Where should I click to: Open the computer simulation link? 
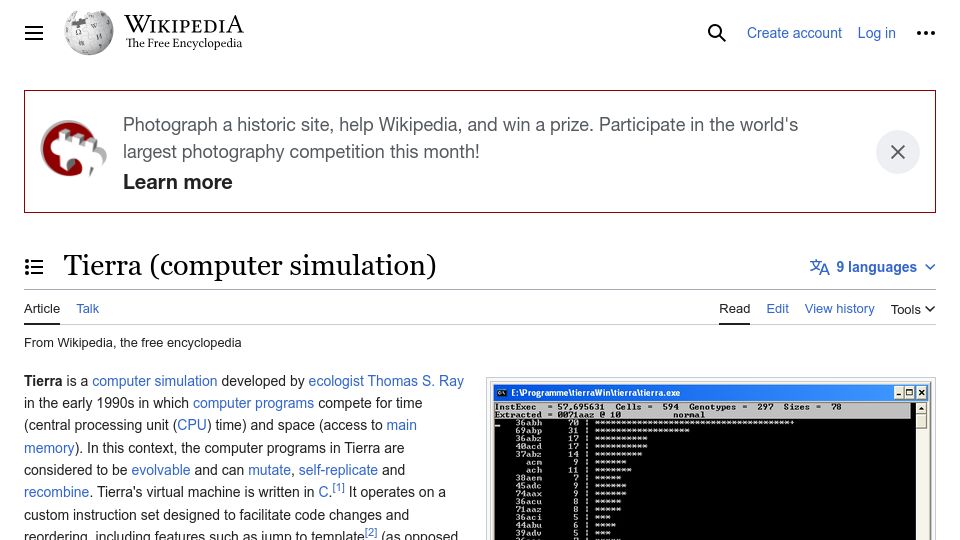tap(155, 381)
